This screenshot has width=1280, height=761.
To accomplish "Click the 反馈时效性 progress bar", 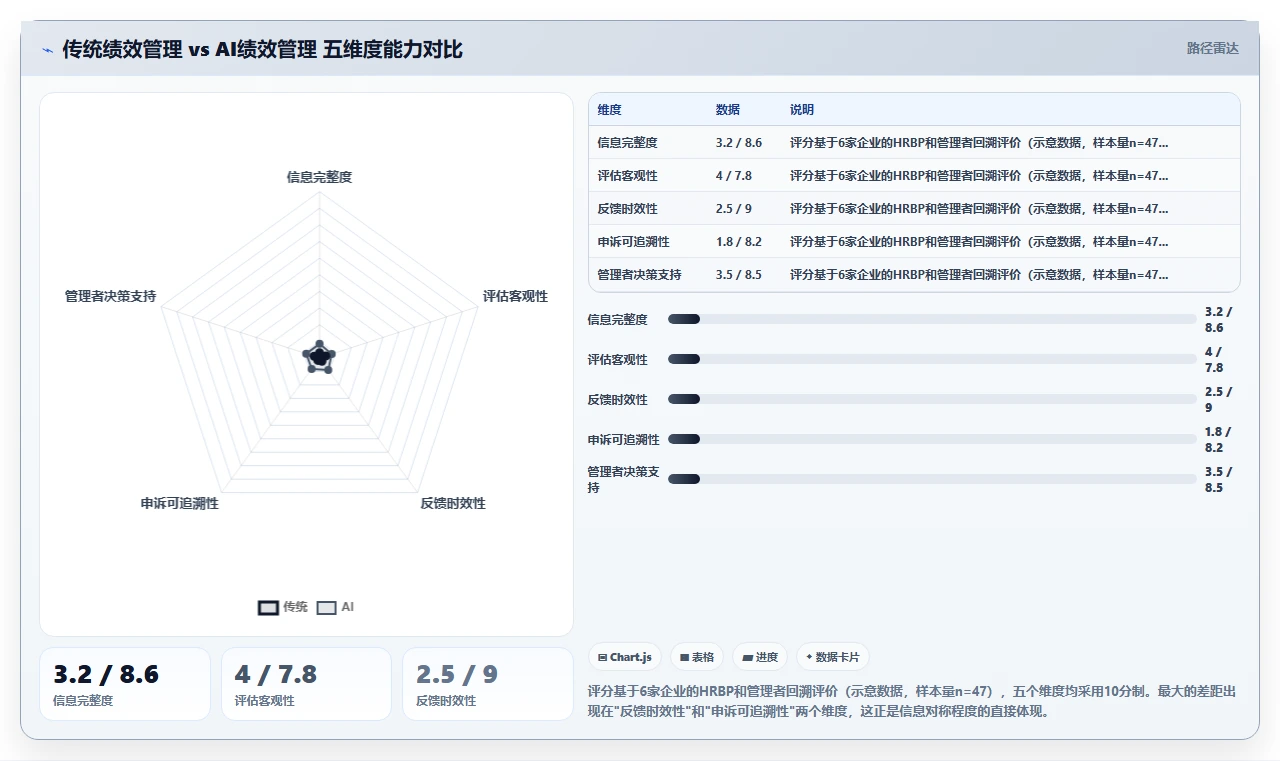I will tap(932, 399).
